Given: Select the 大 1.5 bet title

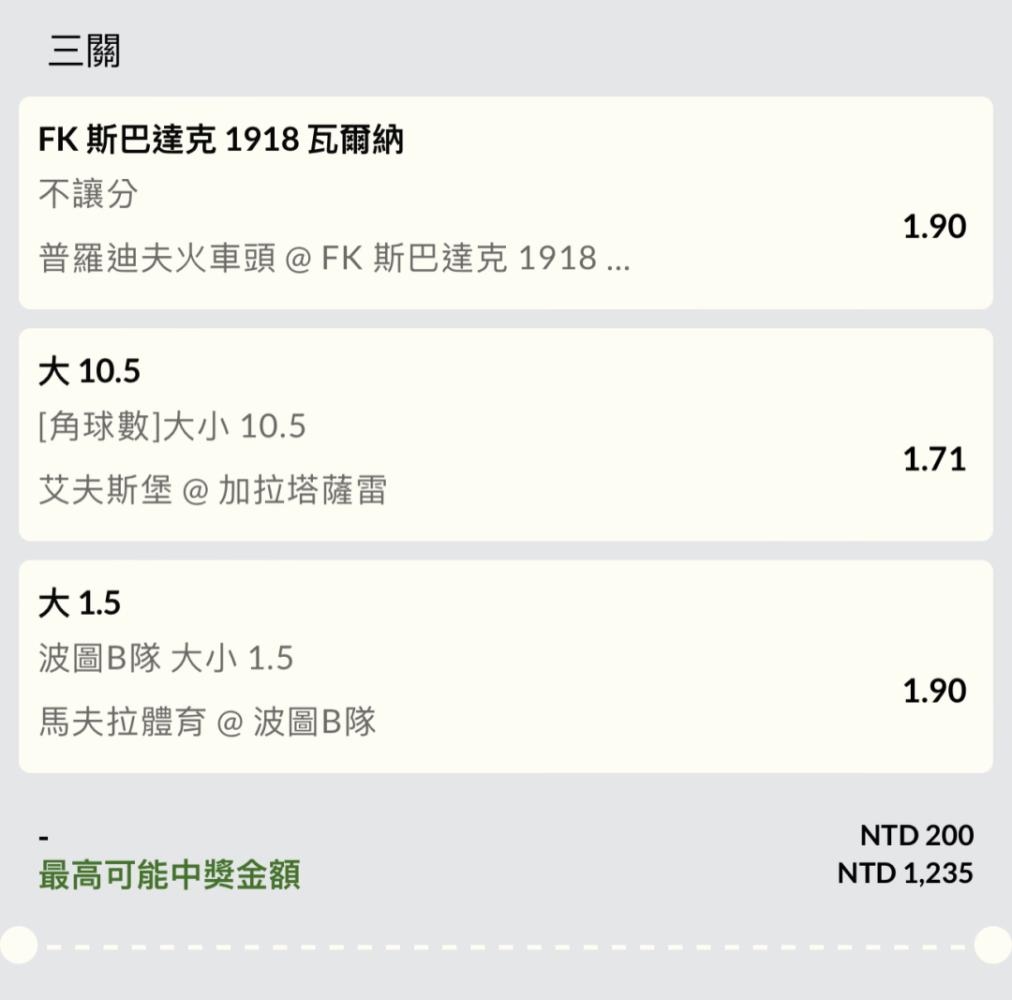Looking at the screenshot, I should (79, 603).
